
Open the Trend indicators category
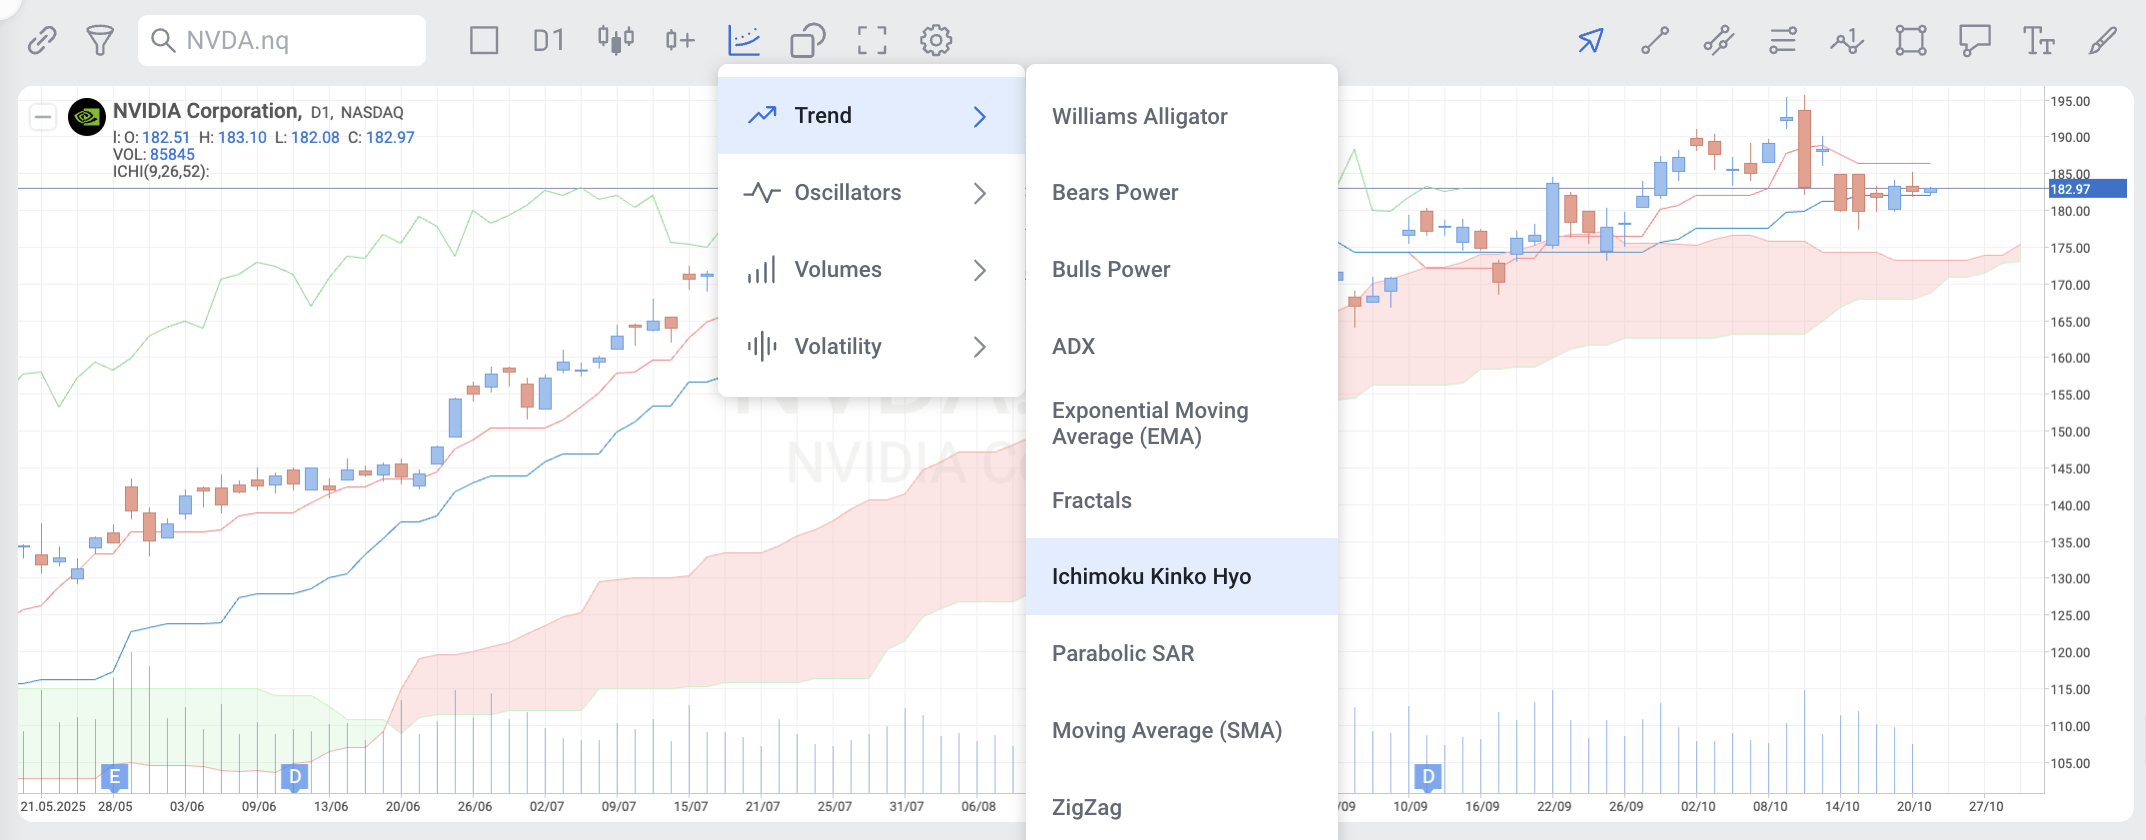tap(871, 116)
